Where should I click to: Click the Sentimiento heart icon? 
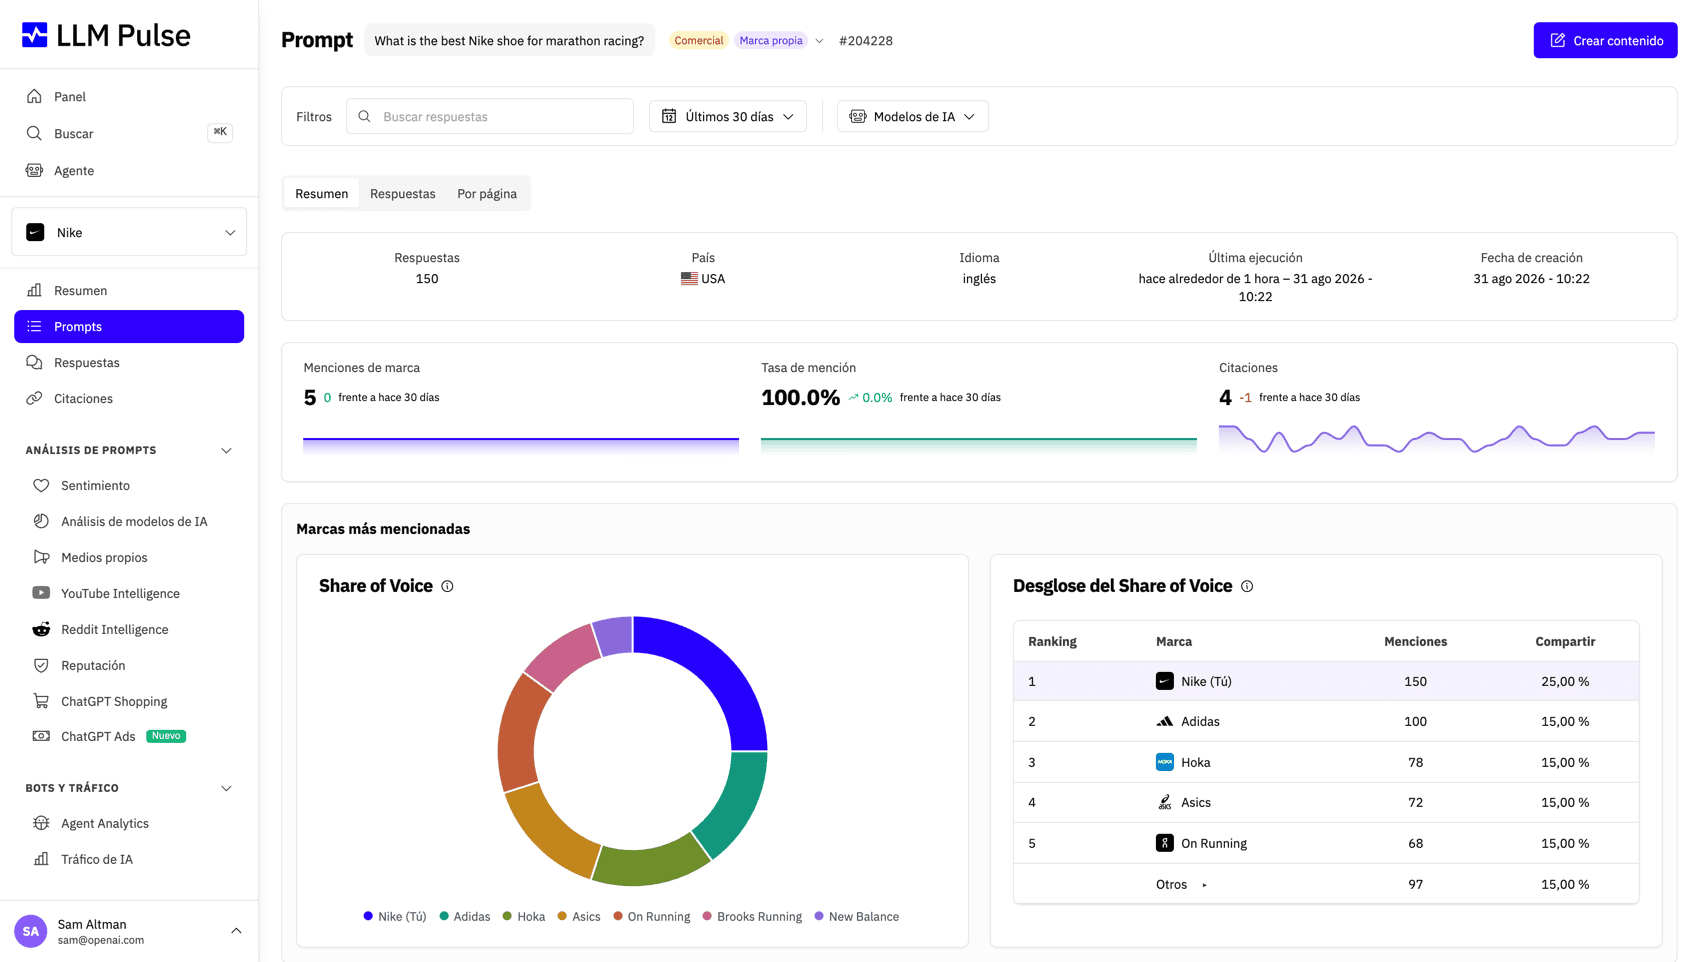[41, 485]
